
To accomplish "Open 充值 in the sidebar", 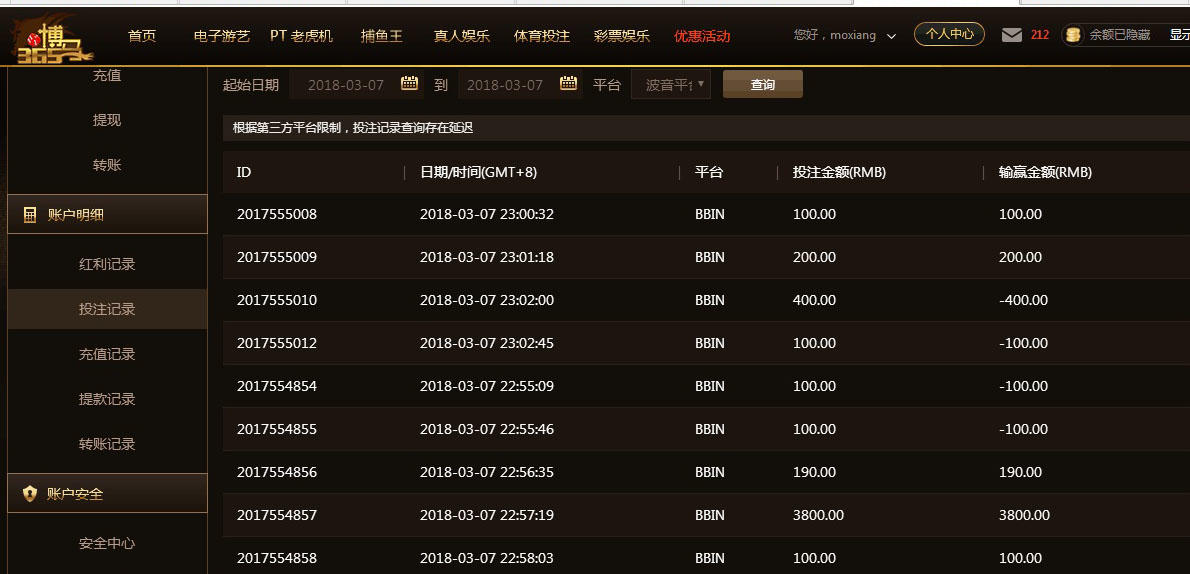I will point(107,75).
